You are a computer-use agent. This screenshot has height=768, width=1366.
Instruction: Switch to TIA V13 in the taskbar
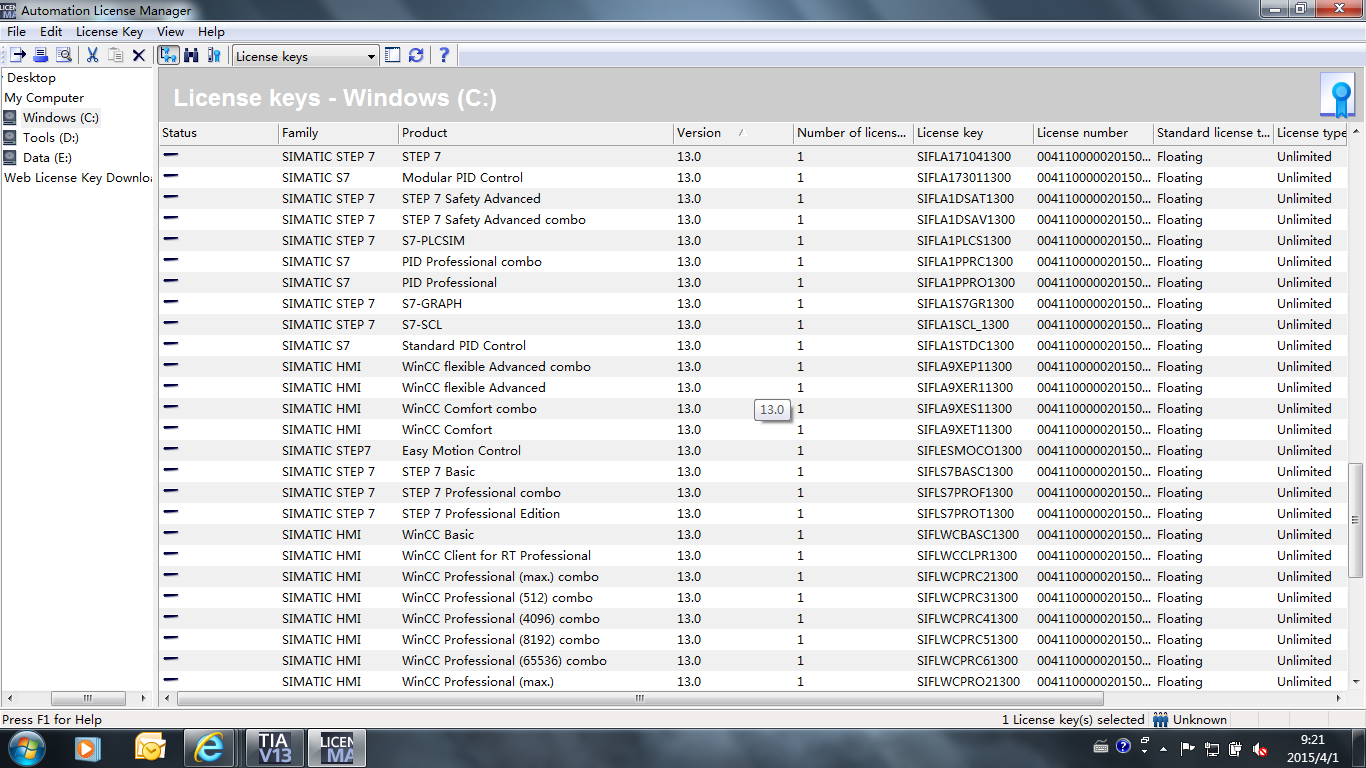tap(275, 748)
